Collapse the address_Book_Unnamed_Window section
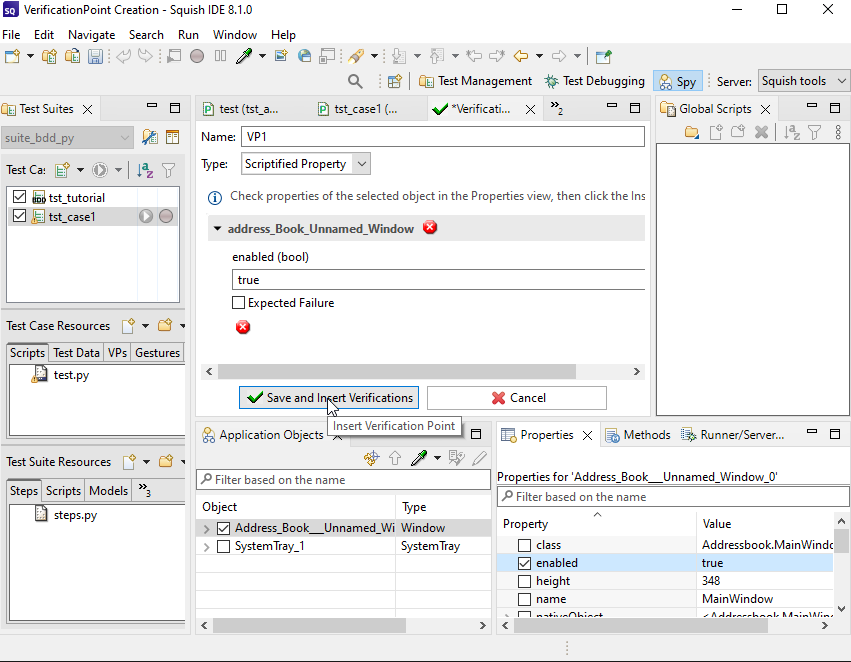This screenshot has height=662, width=851. coord(217,229)
